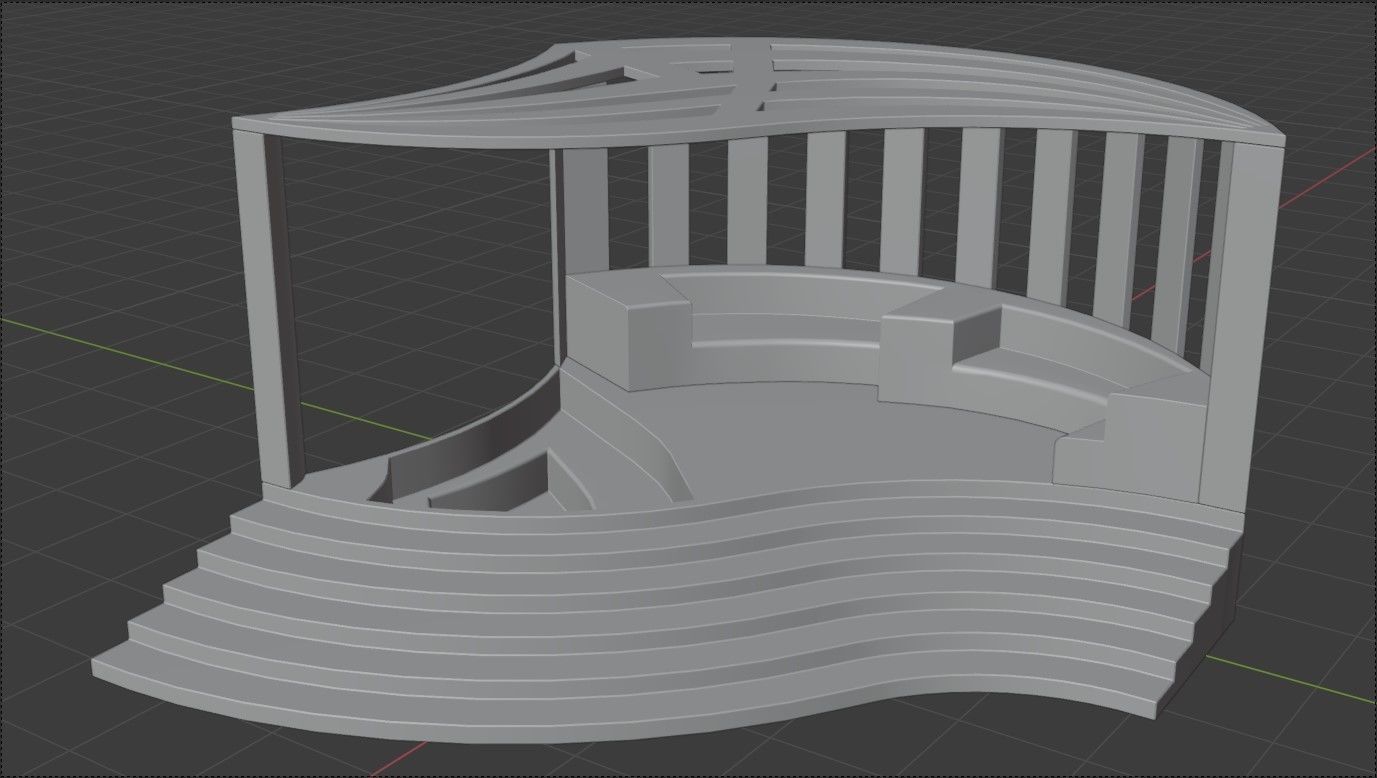Select the curved slatted roof of the model

[757, 93]
